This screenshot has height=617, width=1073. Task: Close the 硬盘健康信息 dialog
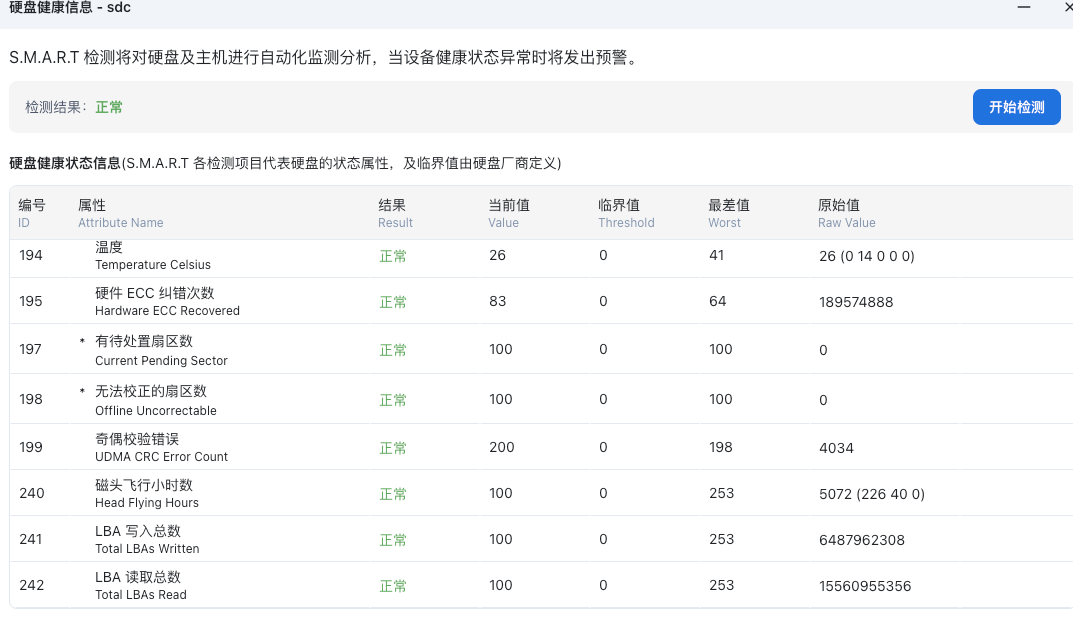point(1066,8)
